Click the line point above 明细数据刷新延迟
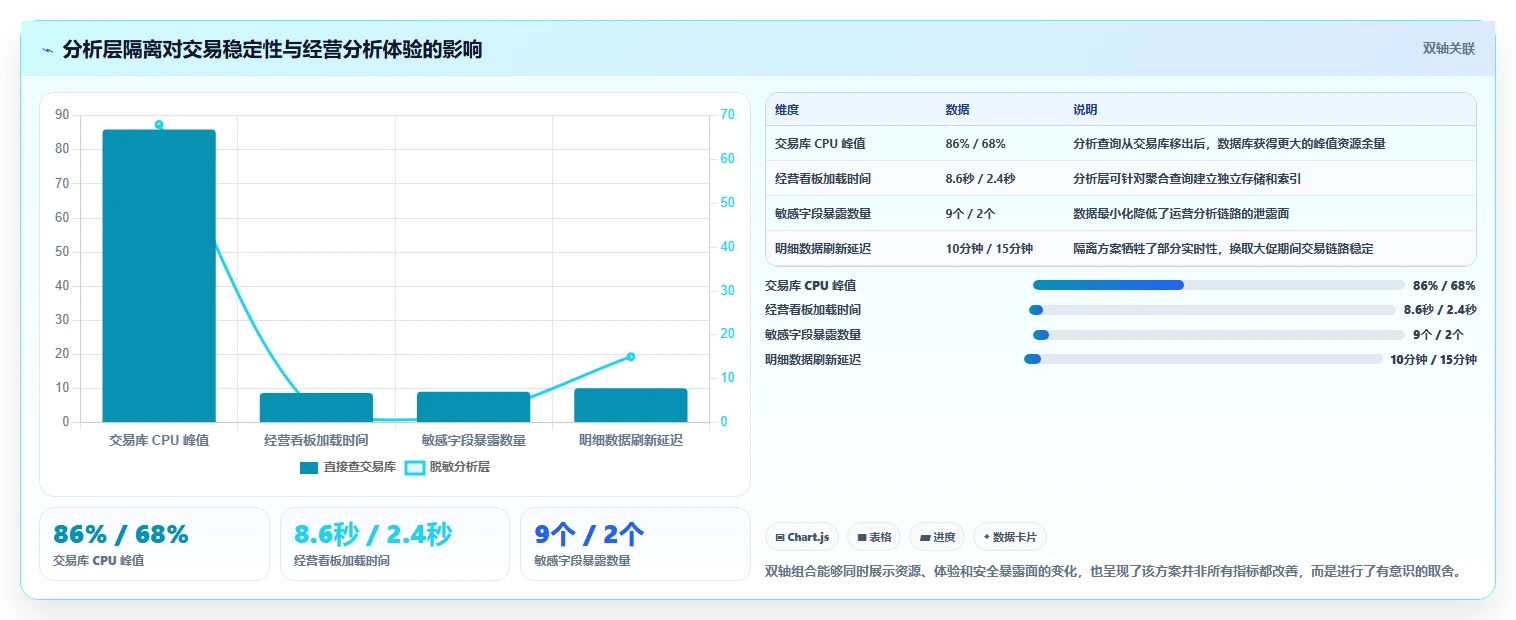Screen dimensions: 1516x620 [x=631, y=356]
